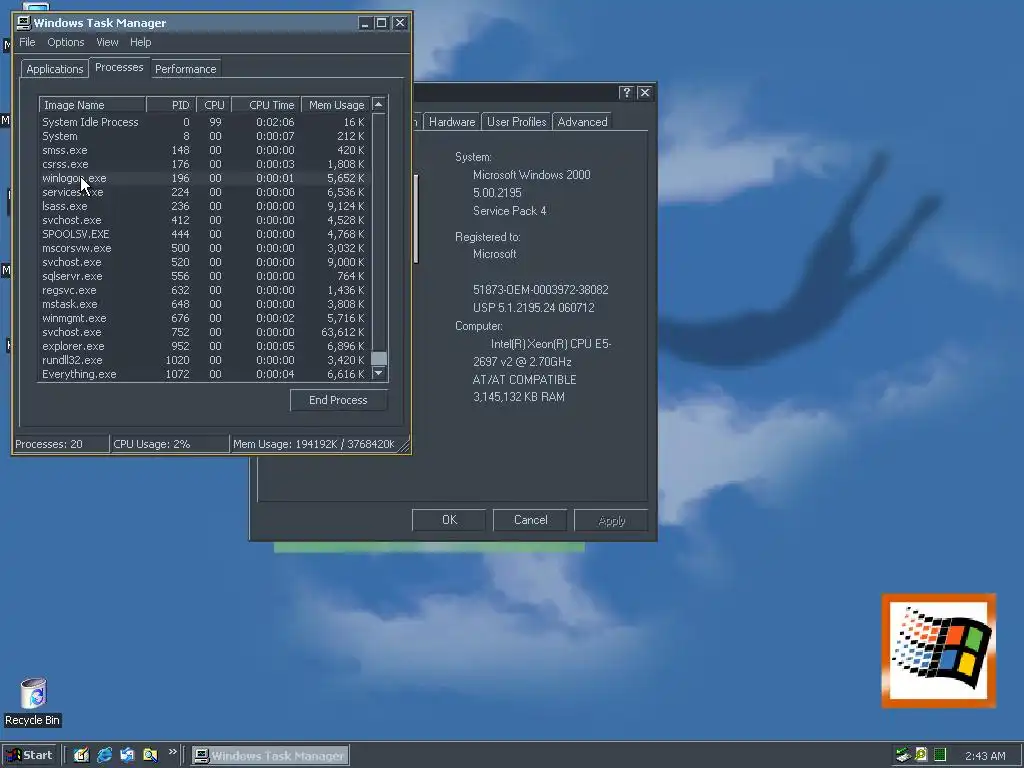Open the Help menu in Task Manager

tap(140, 42)
